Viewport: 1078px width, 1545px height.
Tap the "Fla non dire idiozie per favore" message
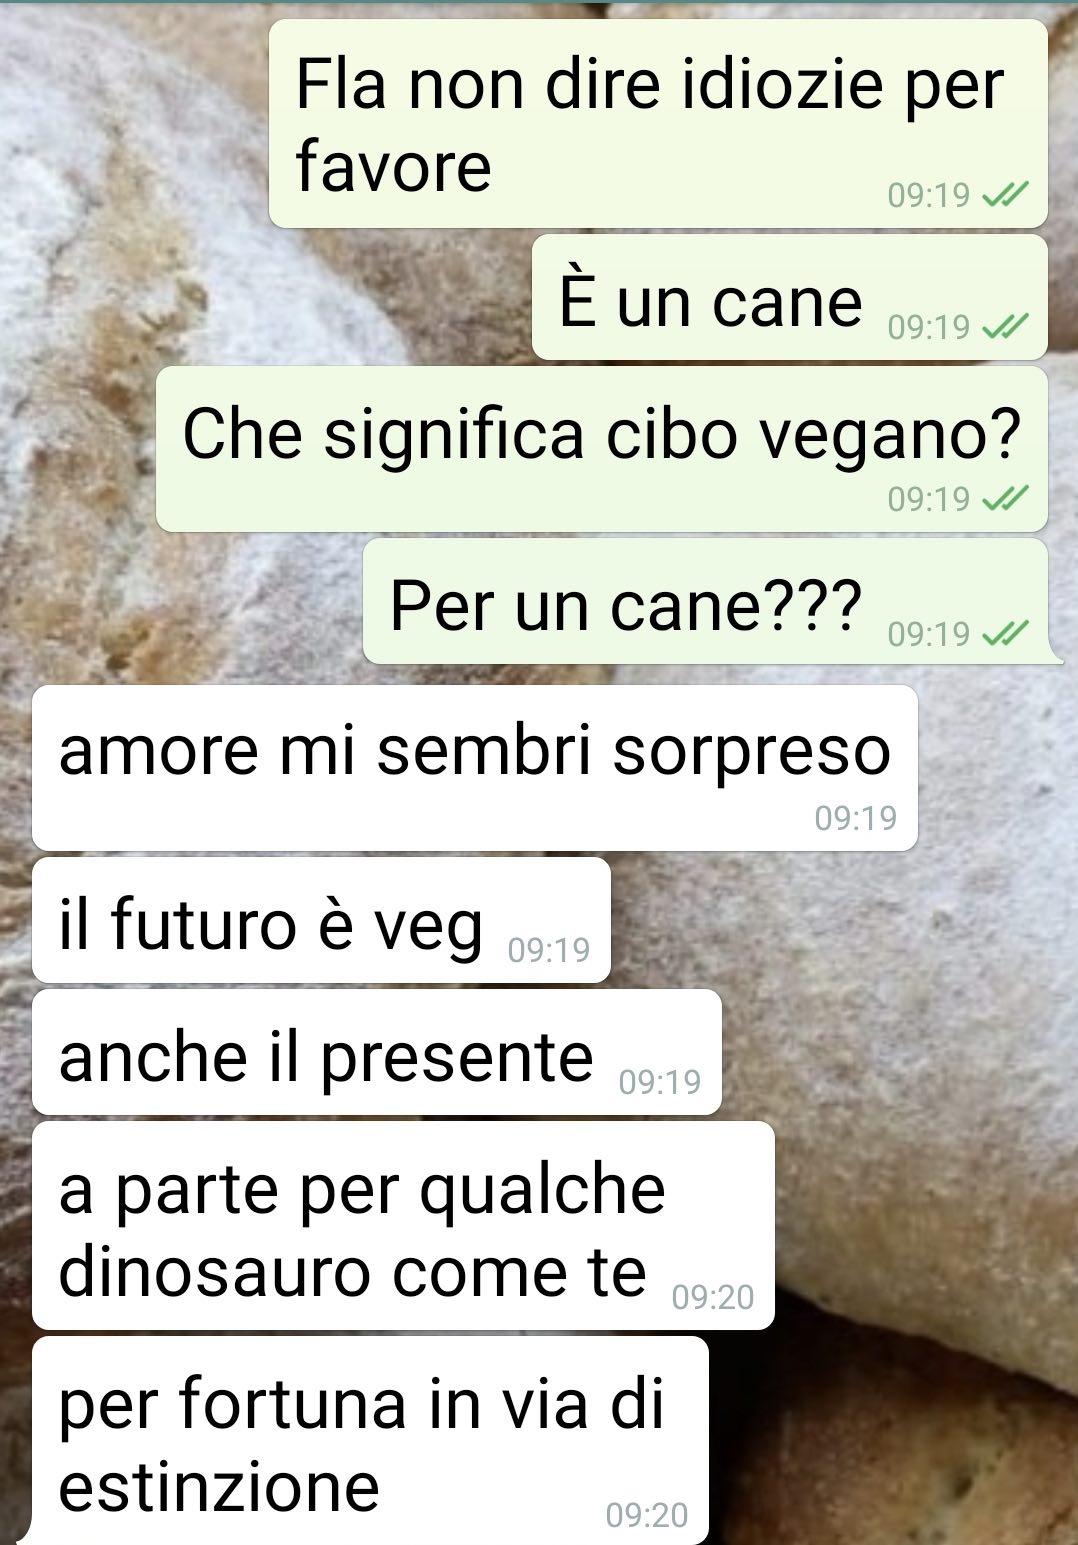tap(658, 124)
